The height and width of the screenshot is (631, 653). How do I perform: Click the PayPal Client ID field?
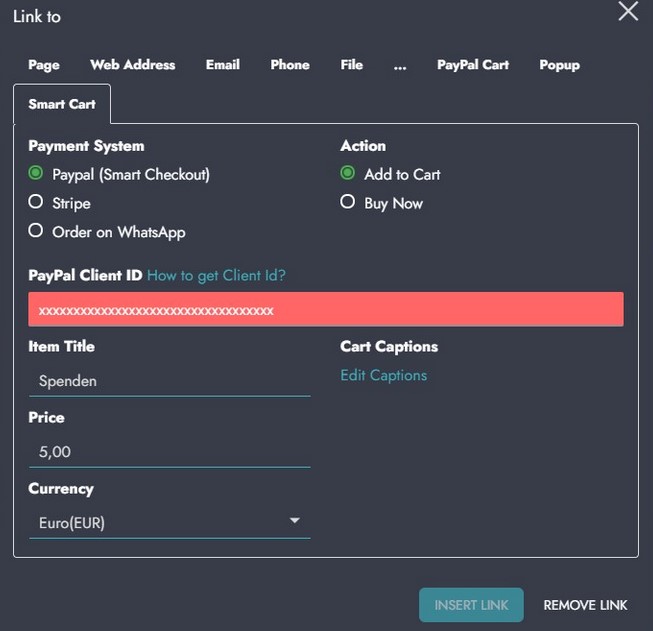tap(326, 310)
